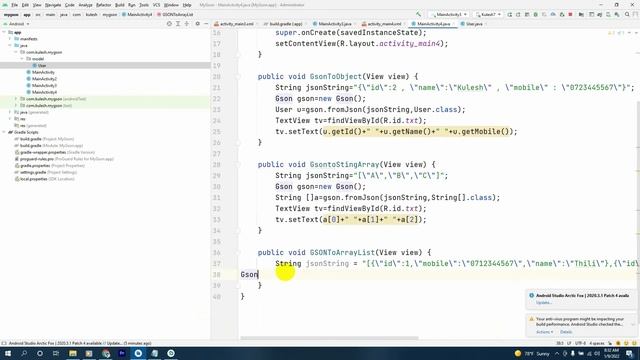
Task: Open the Android project view dropdown
Action: (x=16, y=24)
